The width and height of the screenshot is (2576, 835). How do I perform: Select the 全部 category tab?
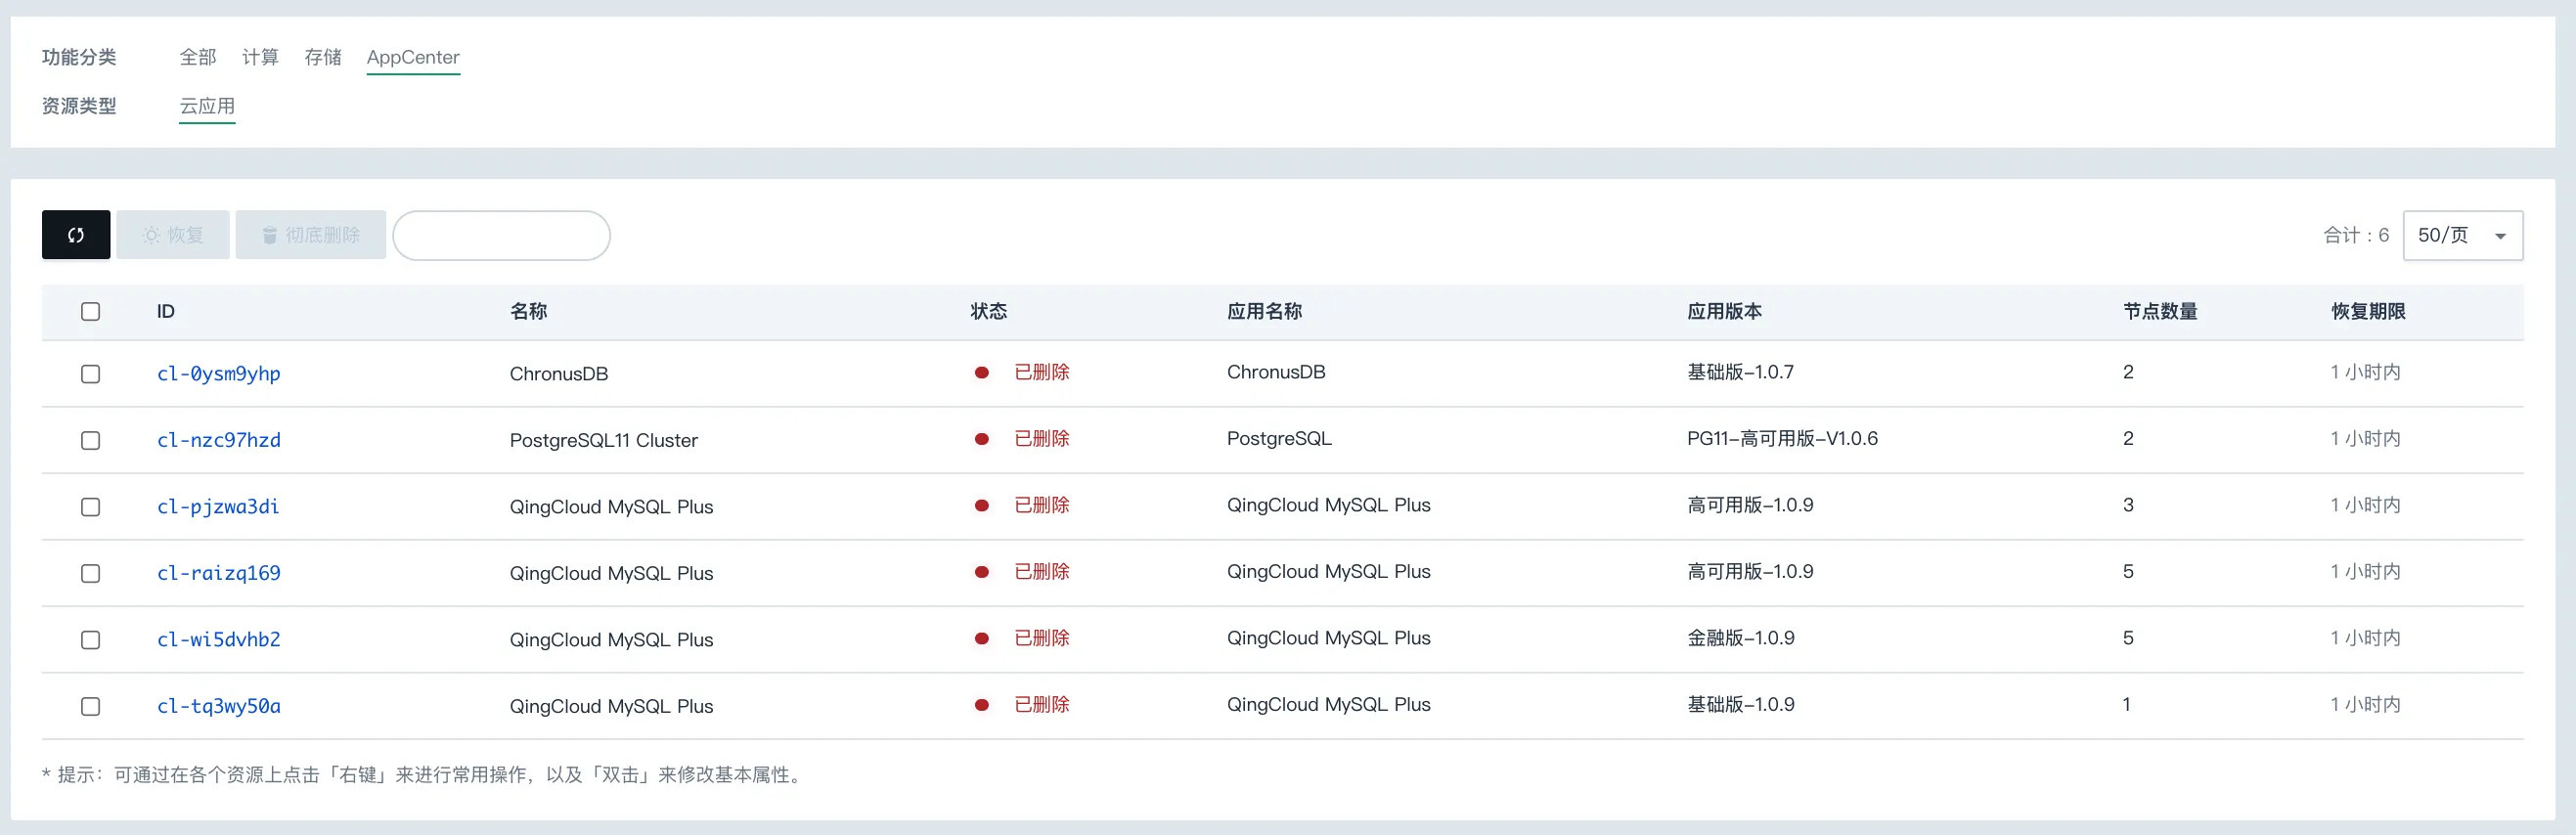pos(198,57)
